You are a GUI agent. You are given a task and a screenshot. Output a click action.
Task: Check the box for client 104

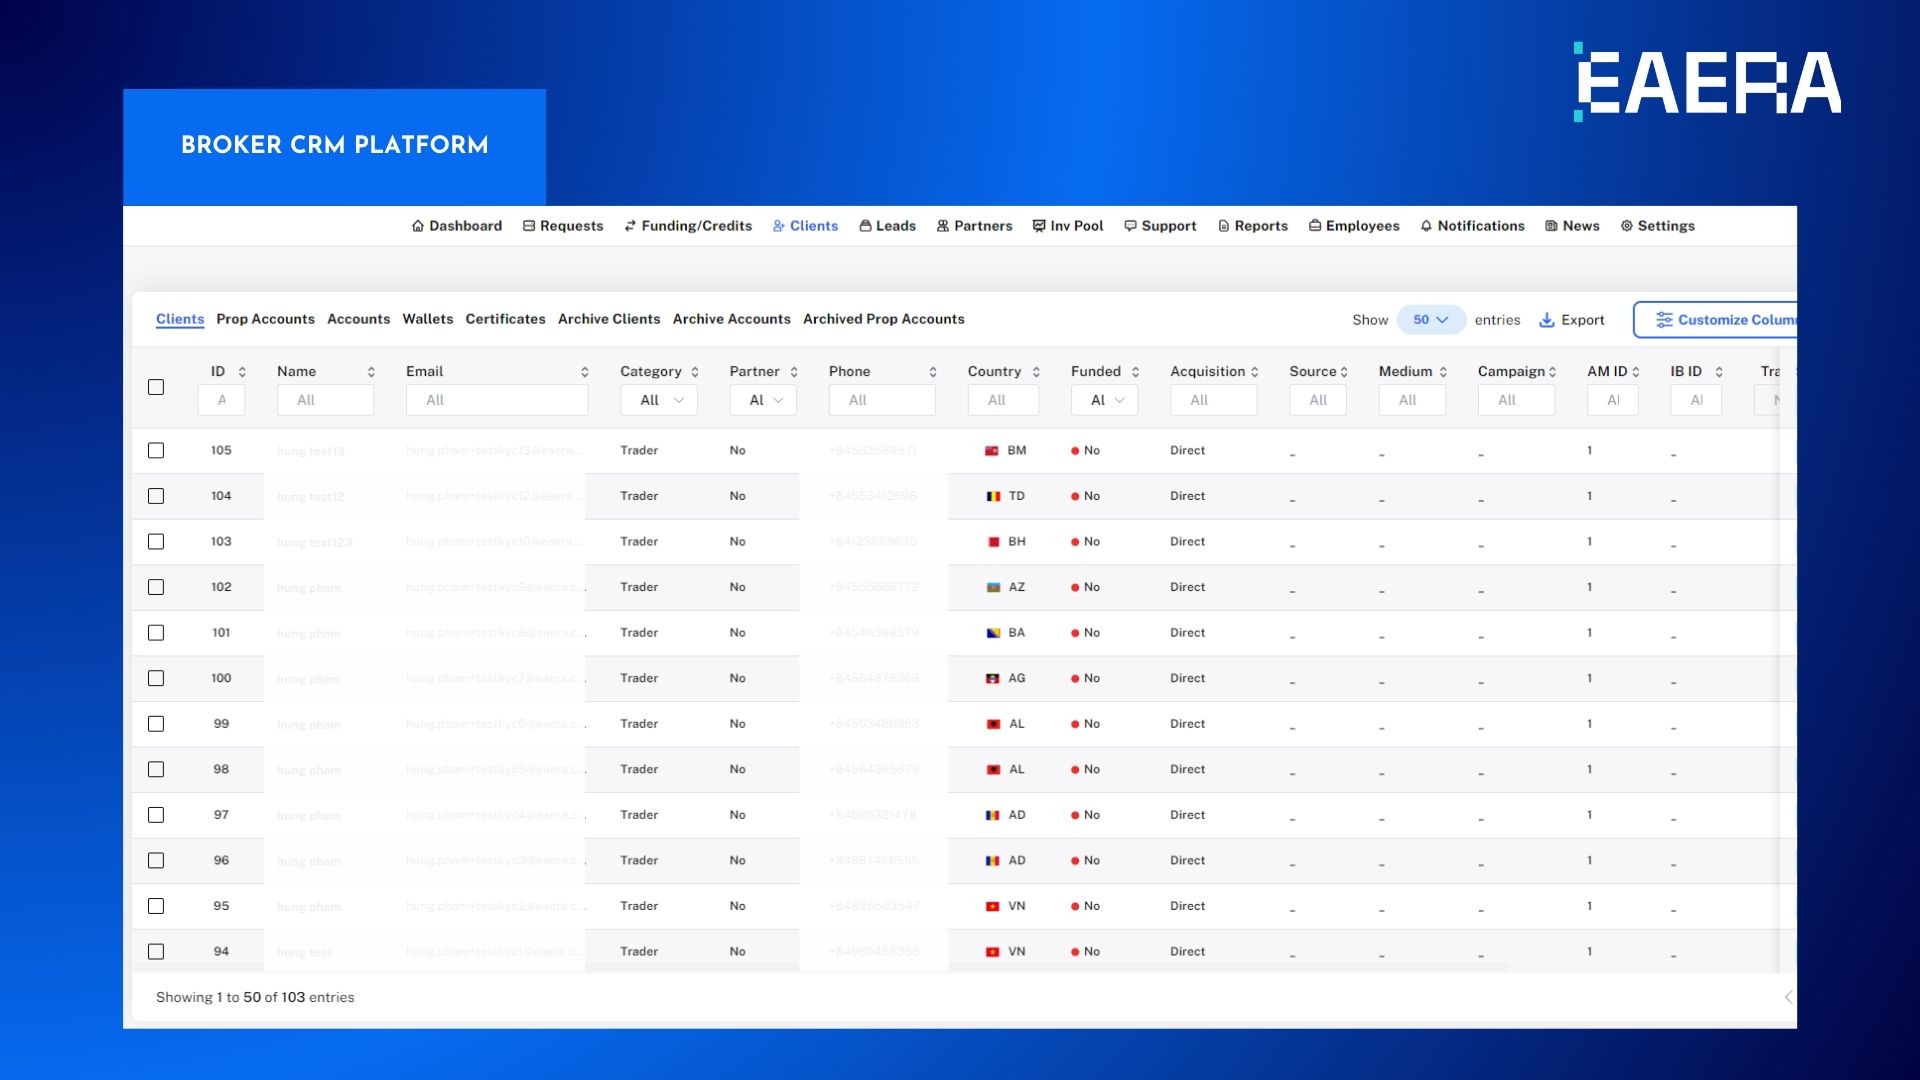click(x=156, y=496)
